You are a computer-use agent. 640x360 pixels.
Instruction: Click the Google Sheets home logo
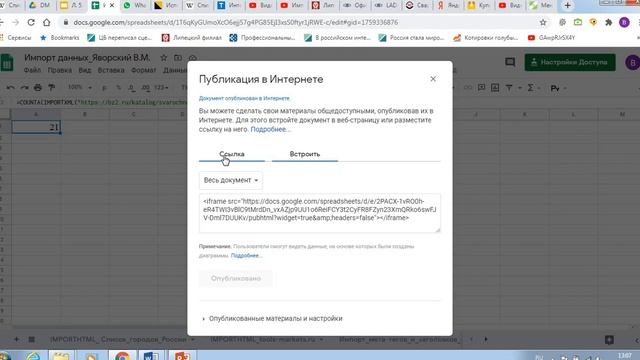click(7, 63)
